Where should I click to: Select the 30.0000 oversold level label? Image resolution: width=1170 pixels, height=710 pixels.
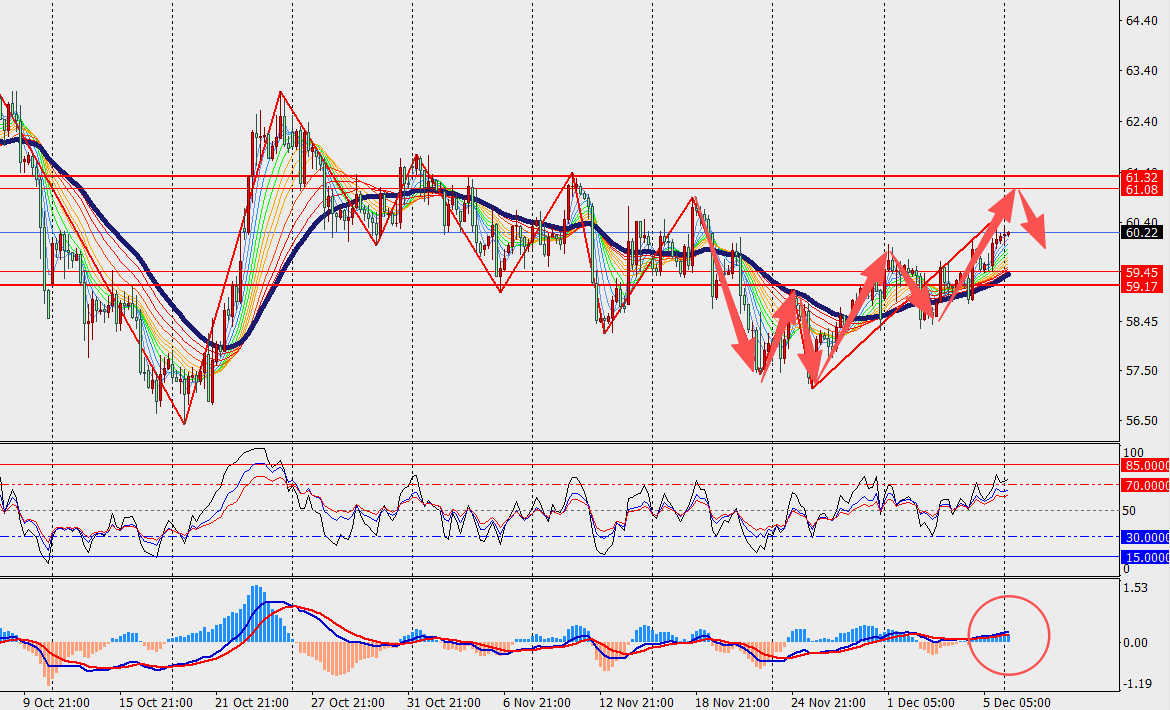(1146, 537)
